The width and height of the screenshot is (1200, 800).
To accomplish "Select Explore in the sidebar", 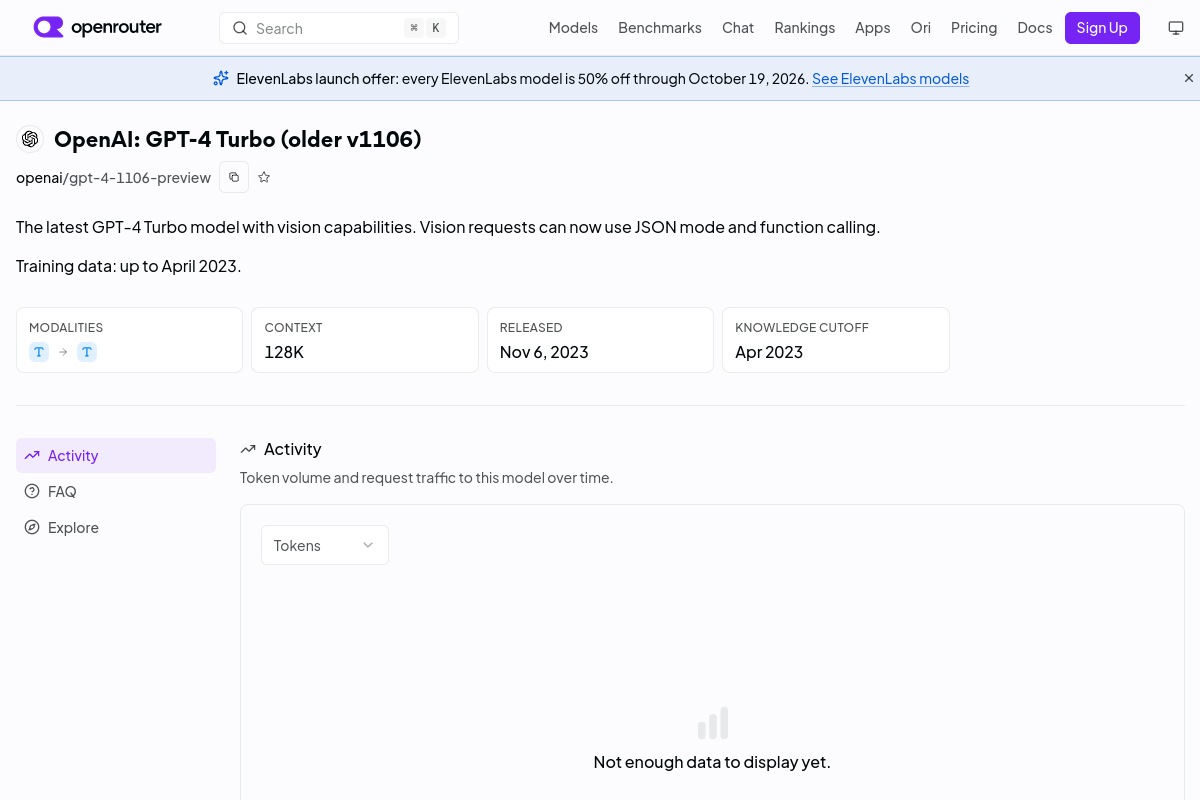I will point(116,527).
